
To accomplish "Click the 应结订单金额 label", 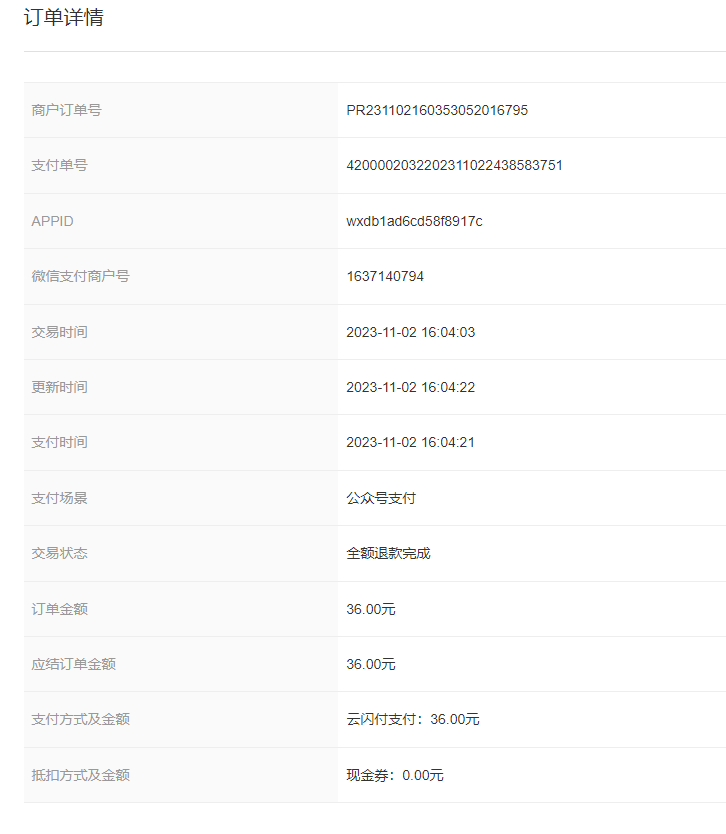I will pyautogui.click(x=73, y=664).
